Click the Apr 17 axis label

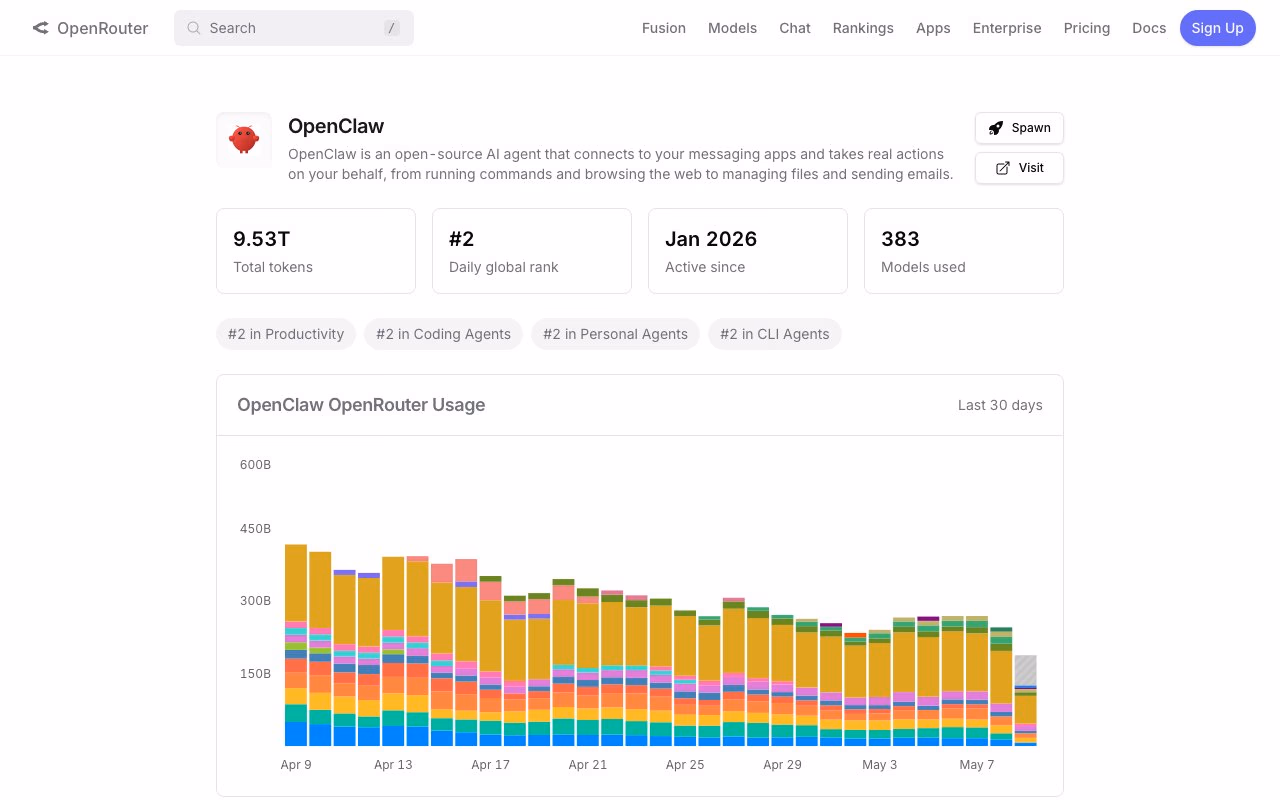[490, 765]
